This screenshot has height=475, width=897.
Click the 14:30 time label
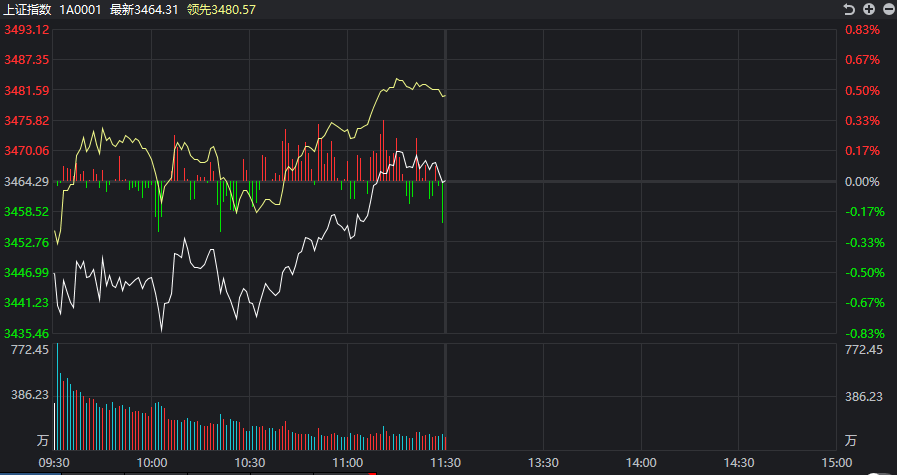click(739, 462)
